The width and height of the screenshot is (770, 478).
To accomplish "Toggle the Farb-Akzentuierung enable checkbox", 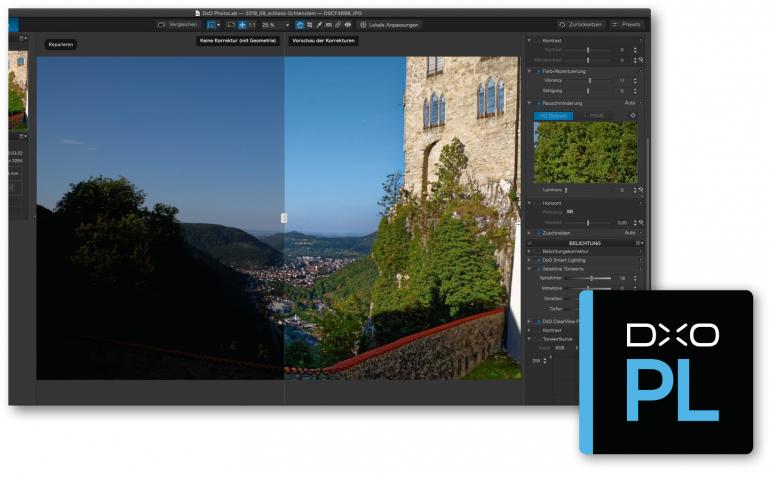I will [x=538, y=72].
